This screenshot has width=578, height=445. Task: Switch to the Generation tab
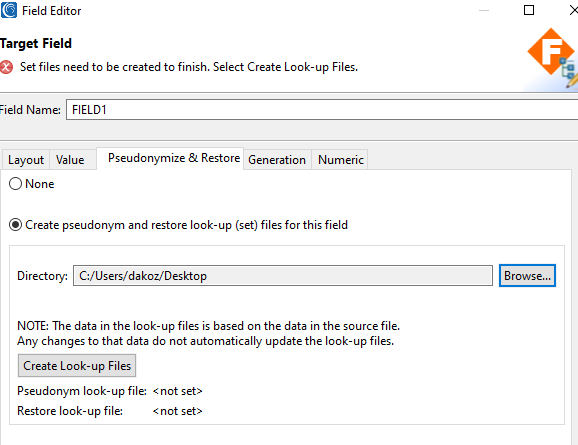point(277,160)
